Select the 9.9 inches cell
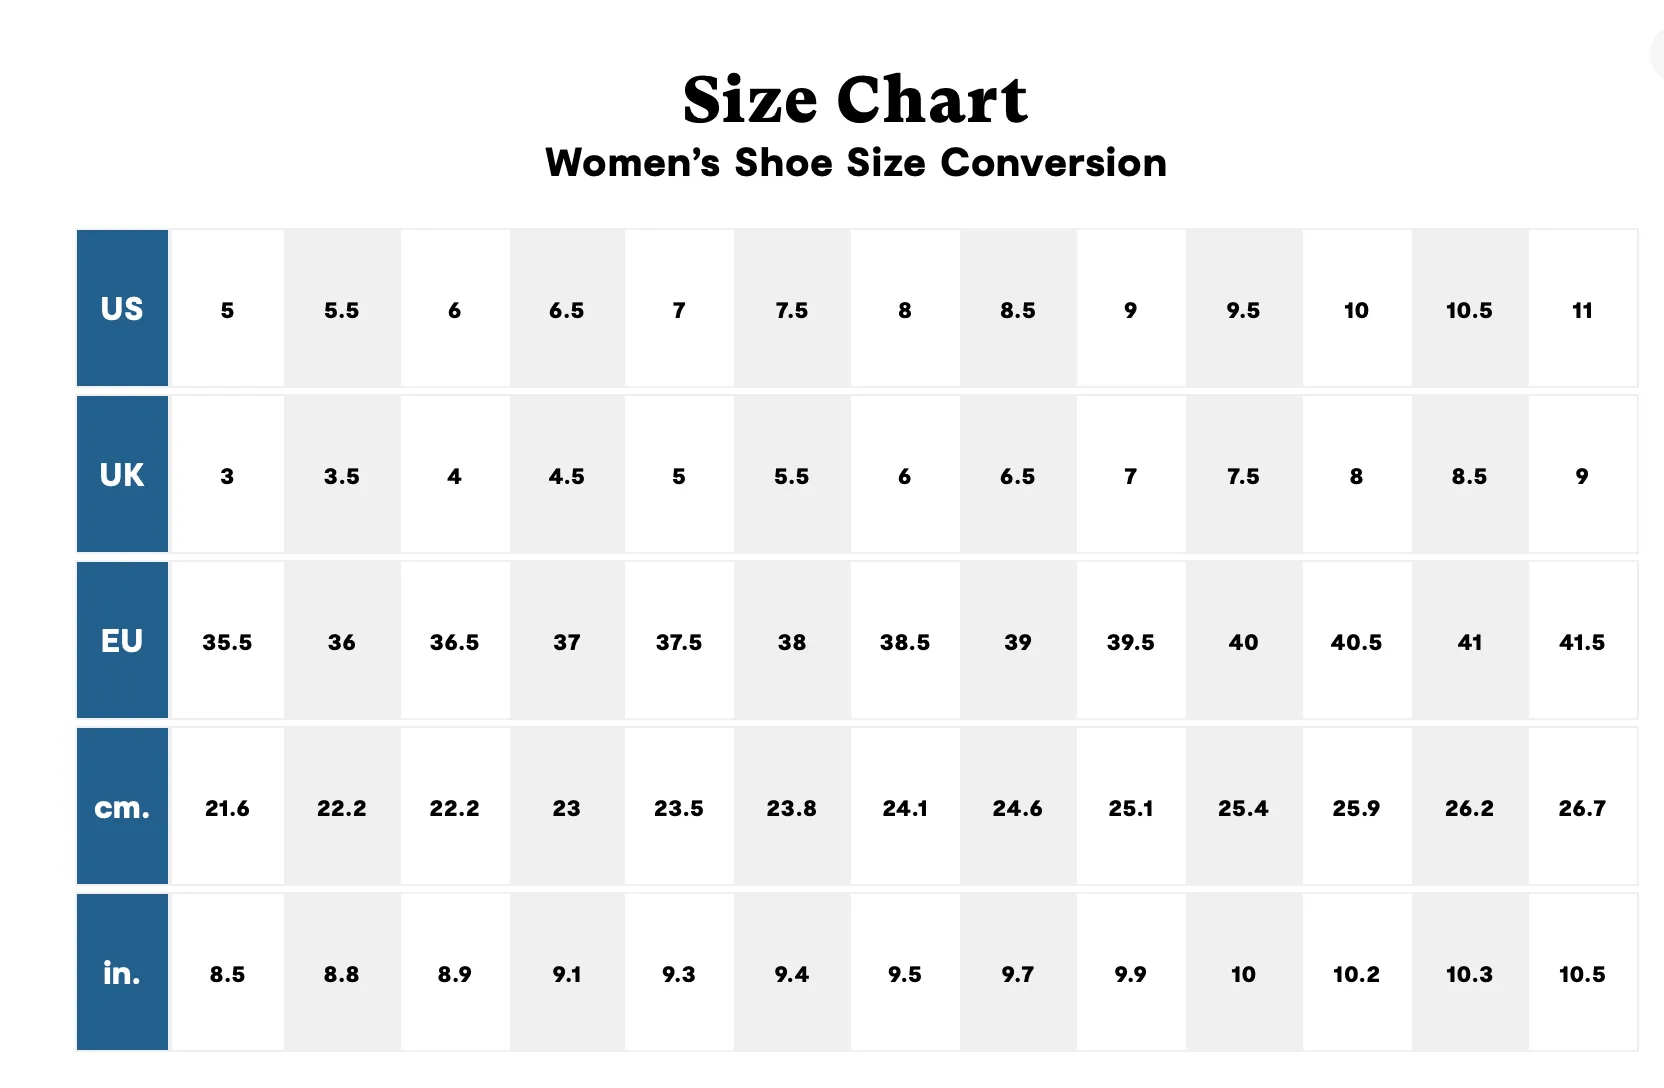 (x=1131, y=972)
